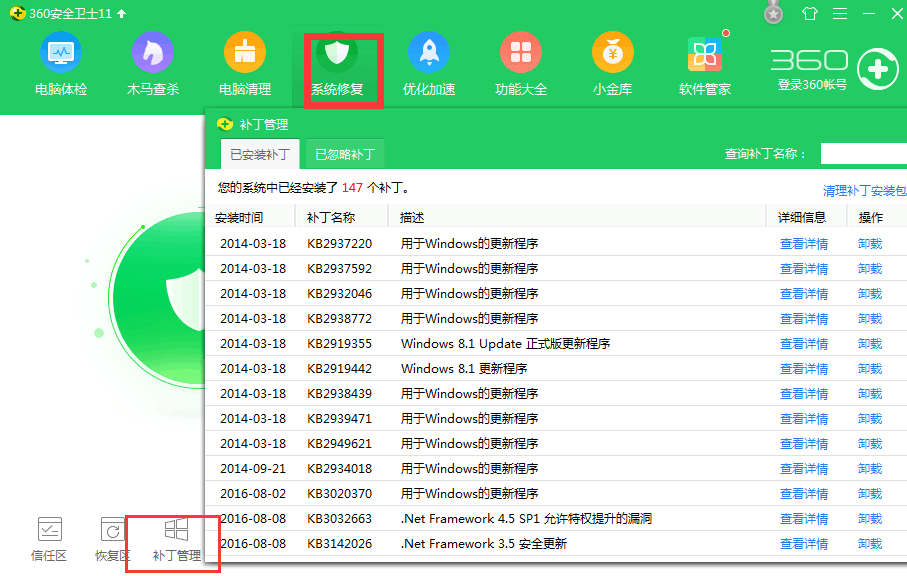Switch to 已忽略补丁 tab

[345, 154]
